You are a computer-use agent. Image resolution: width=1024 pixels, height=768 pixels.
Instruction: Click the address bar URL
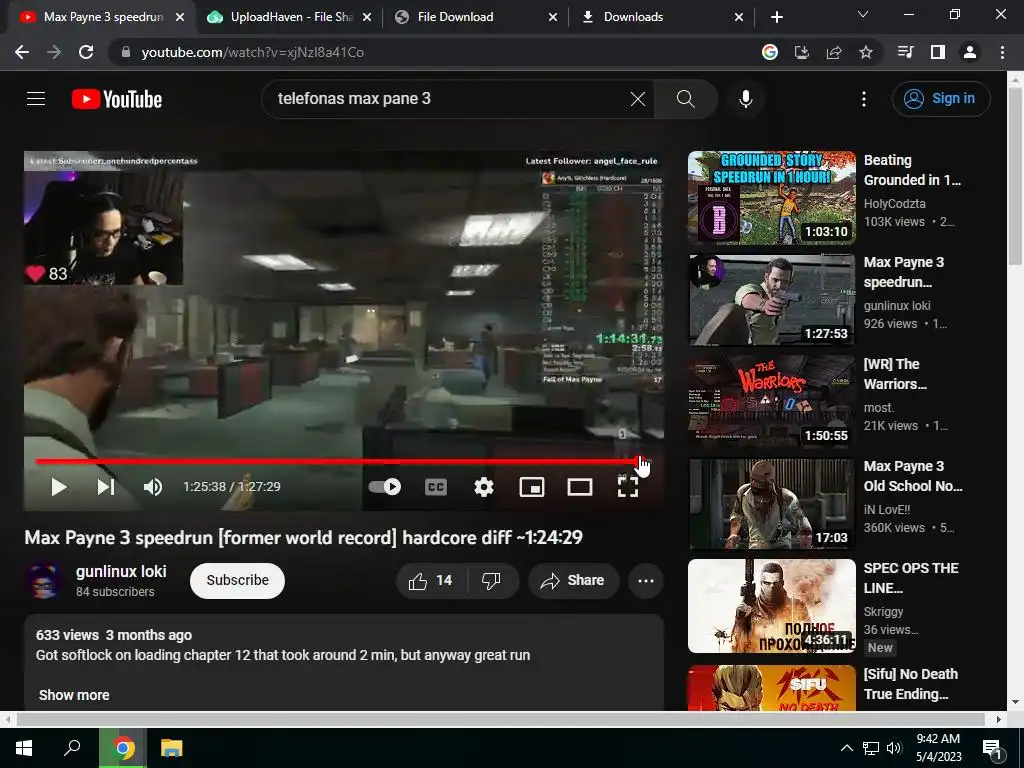pyautogui.click(x=252, y=52)
